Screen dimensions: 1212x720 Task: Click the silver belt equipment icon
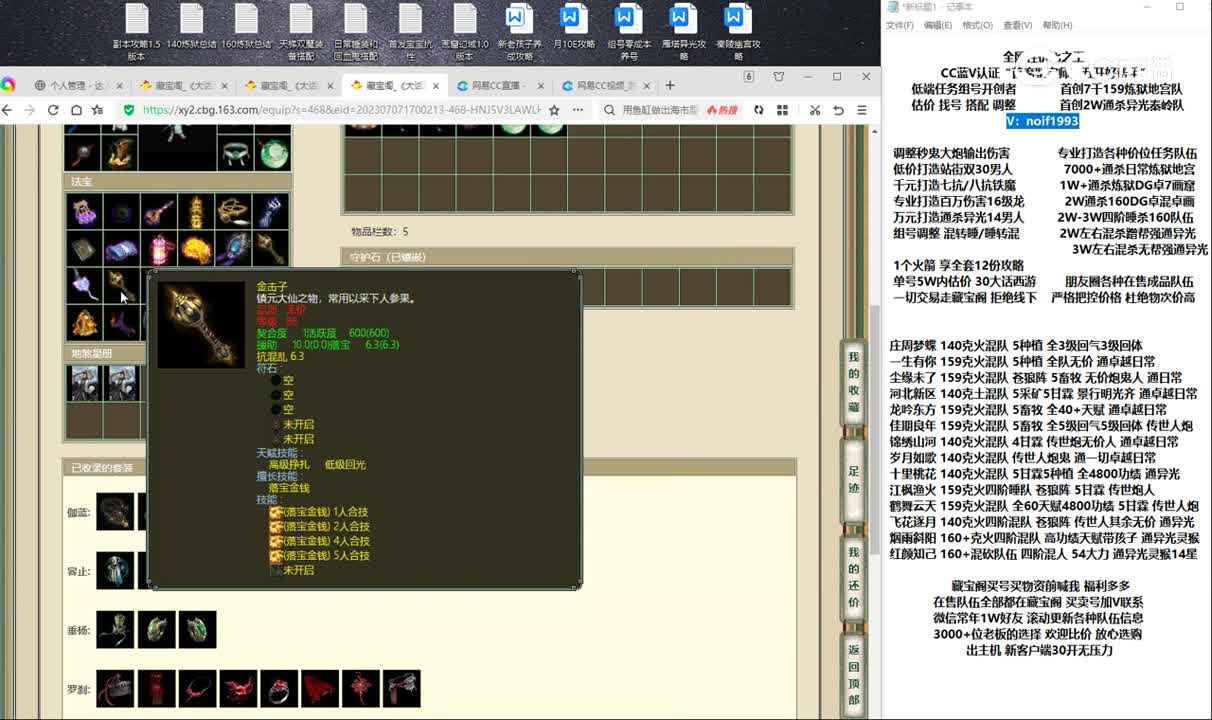[x=233, y=153]
